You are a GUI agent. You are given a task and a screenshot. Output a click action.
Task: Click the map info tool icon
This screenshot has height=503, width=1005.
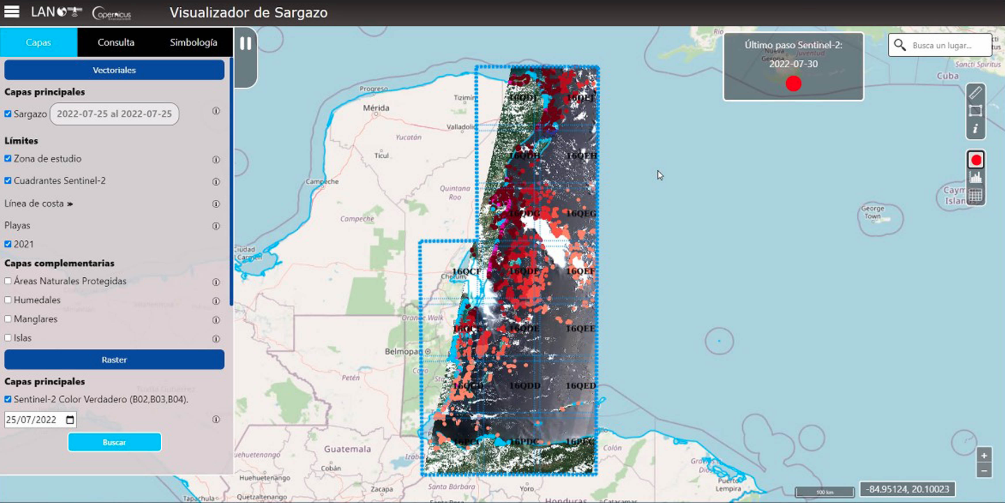tap(975, 129)
